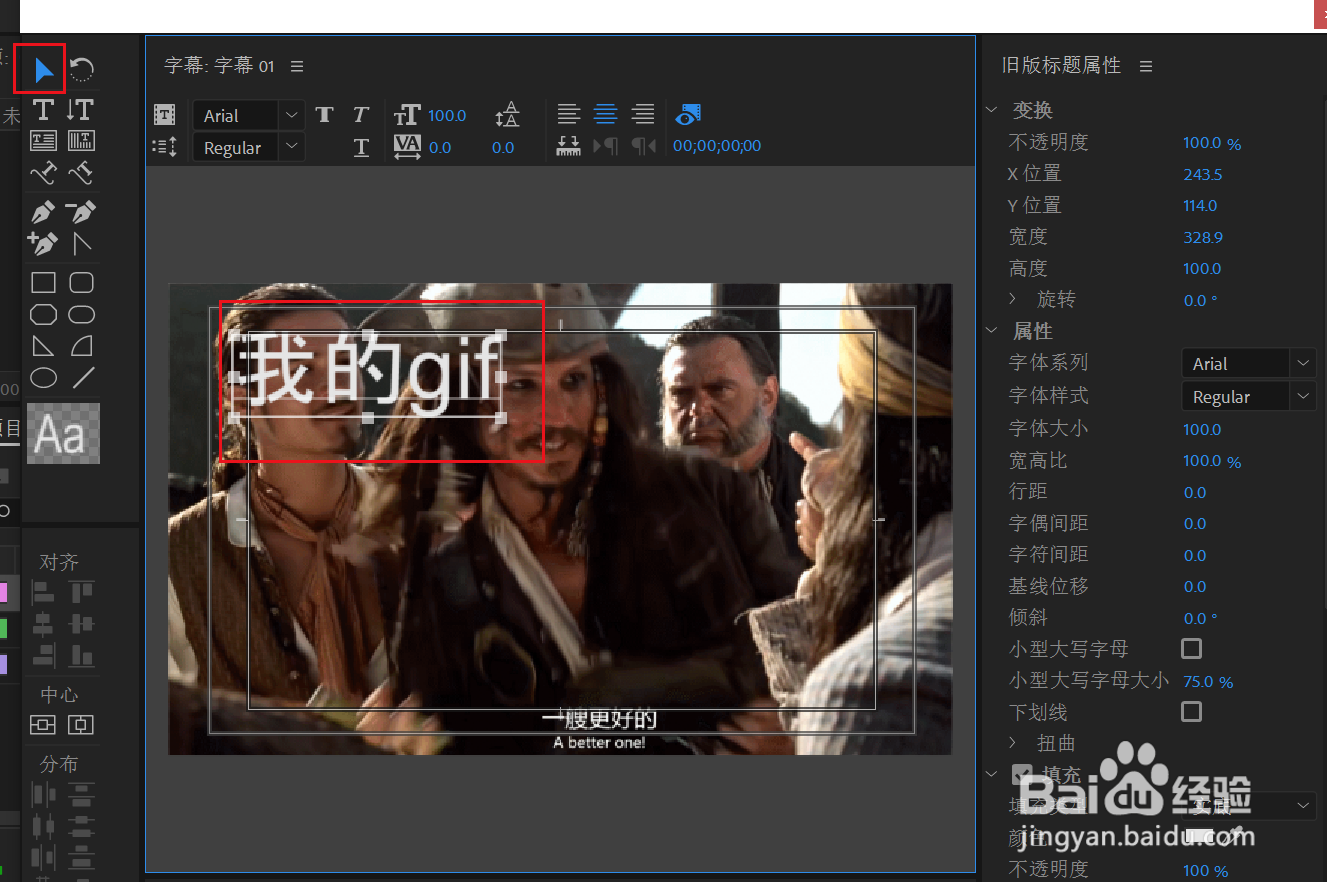Click the 高度 value 100.0
The image size is (1327, 882).
click(x=1202, y=268)
